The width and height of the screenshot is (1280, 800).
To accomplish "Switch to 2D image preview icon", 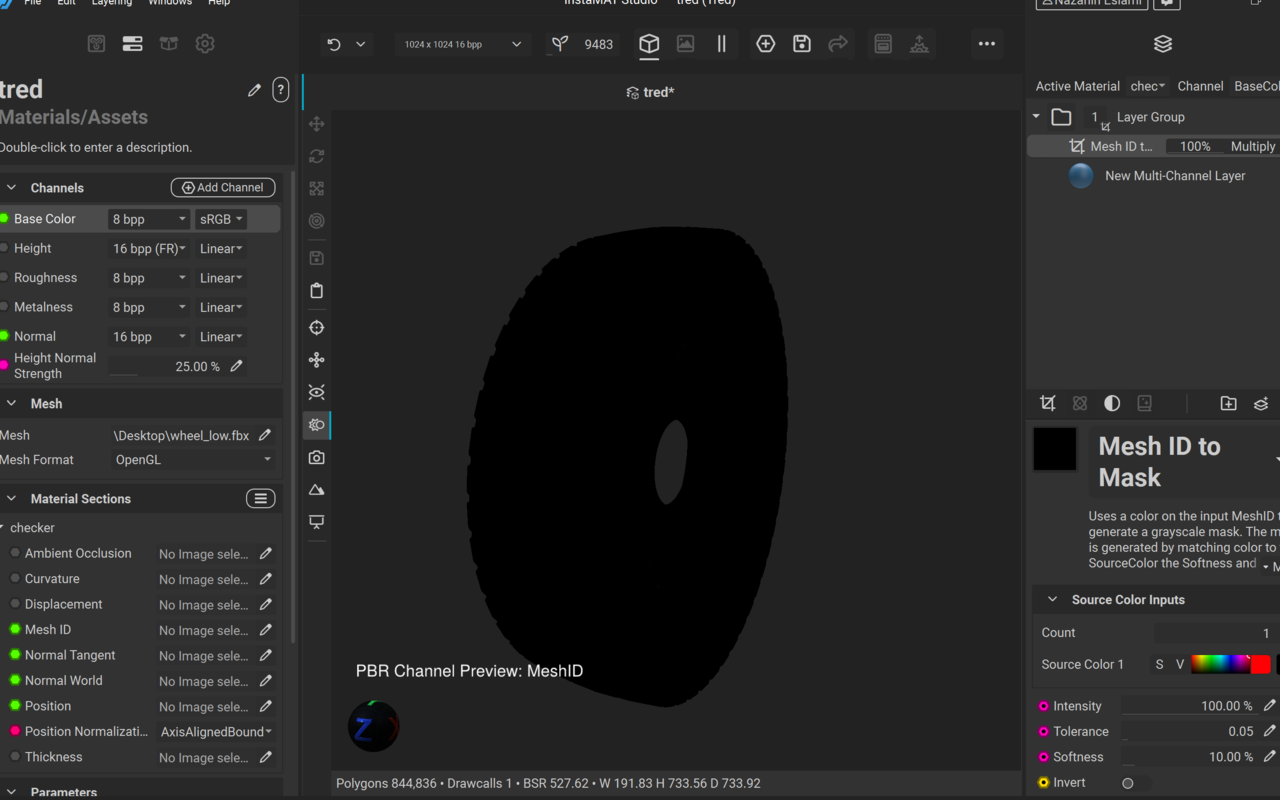I will tap(685, 44).
